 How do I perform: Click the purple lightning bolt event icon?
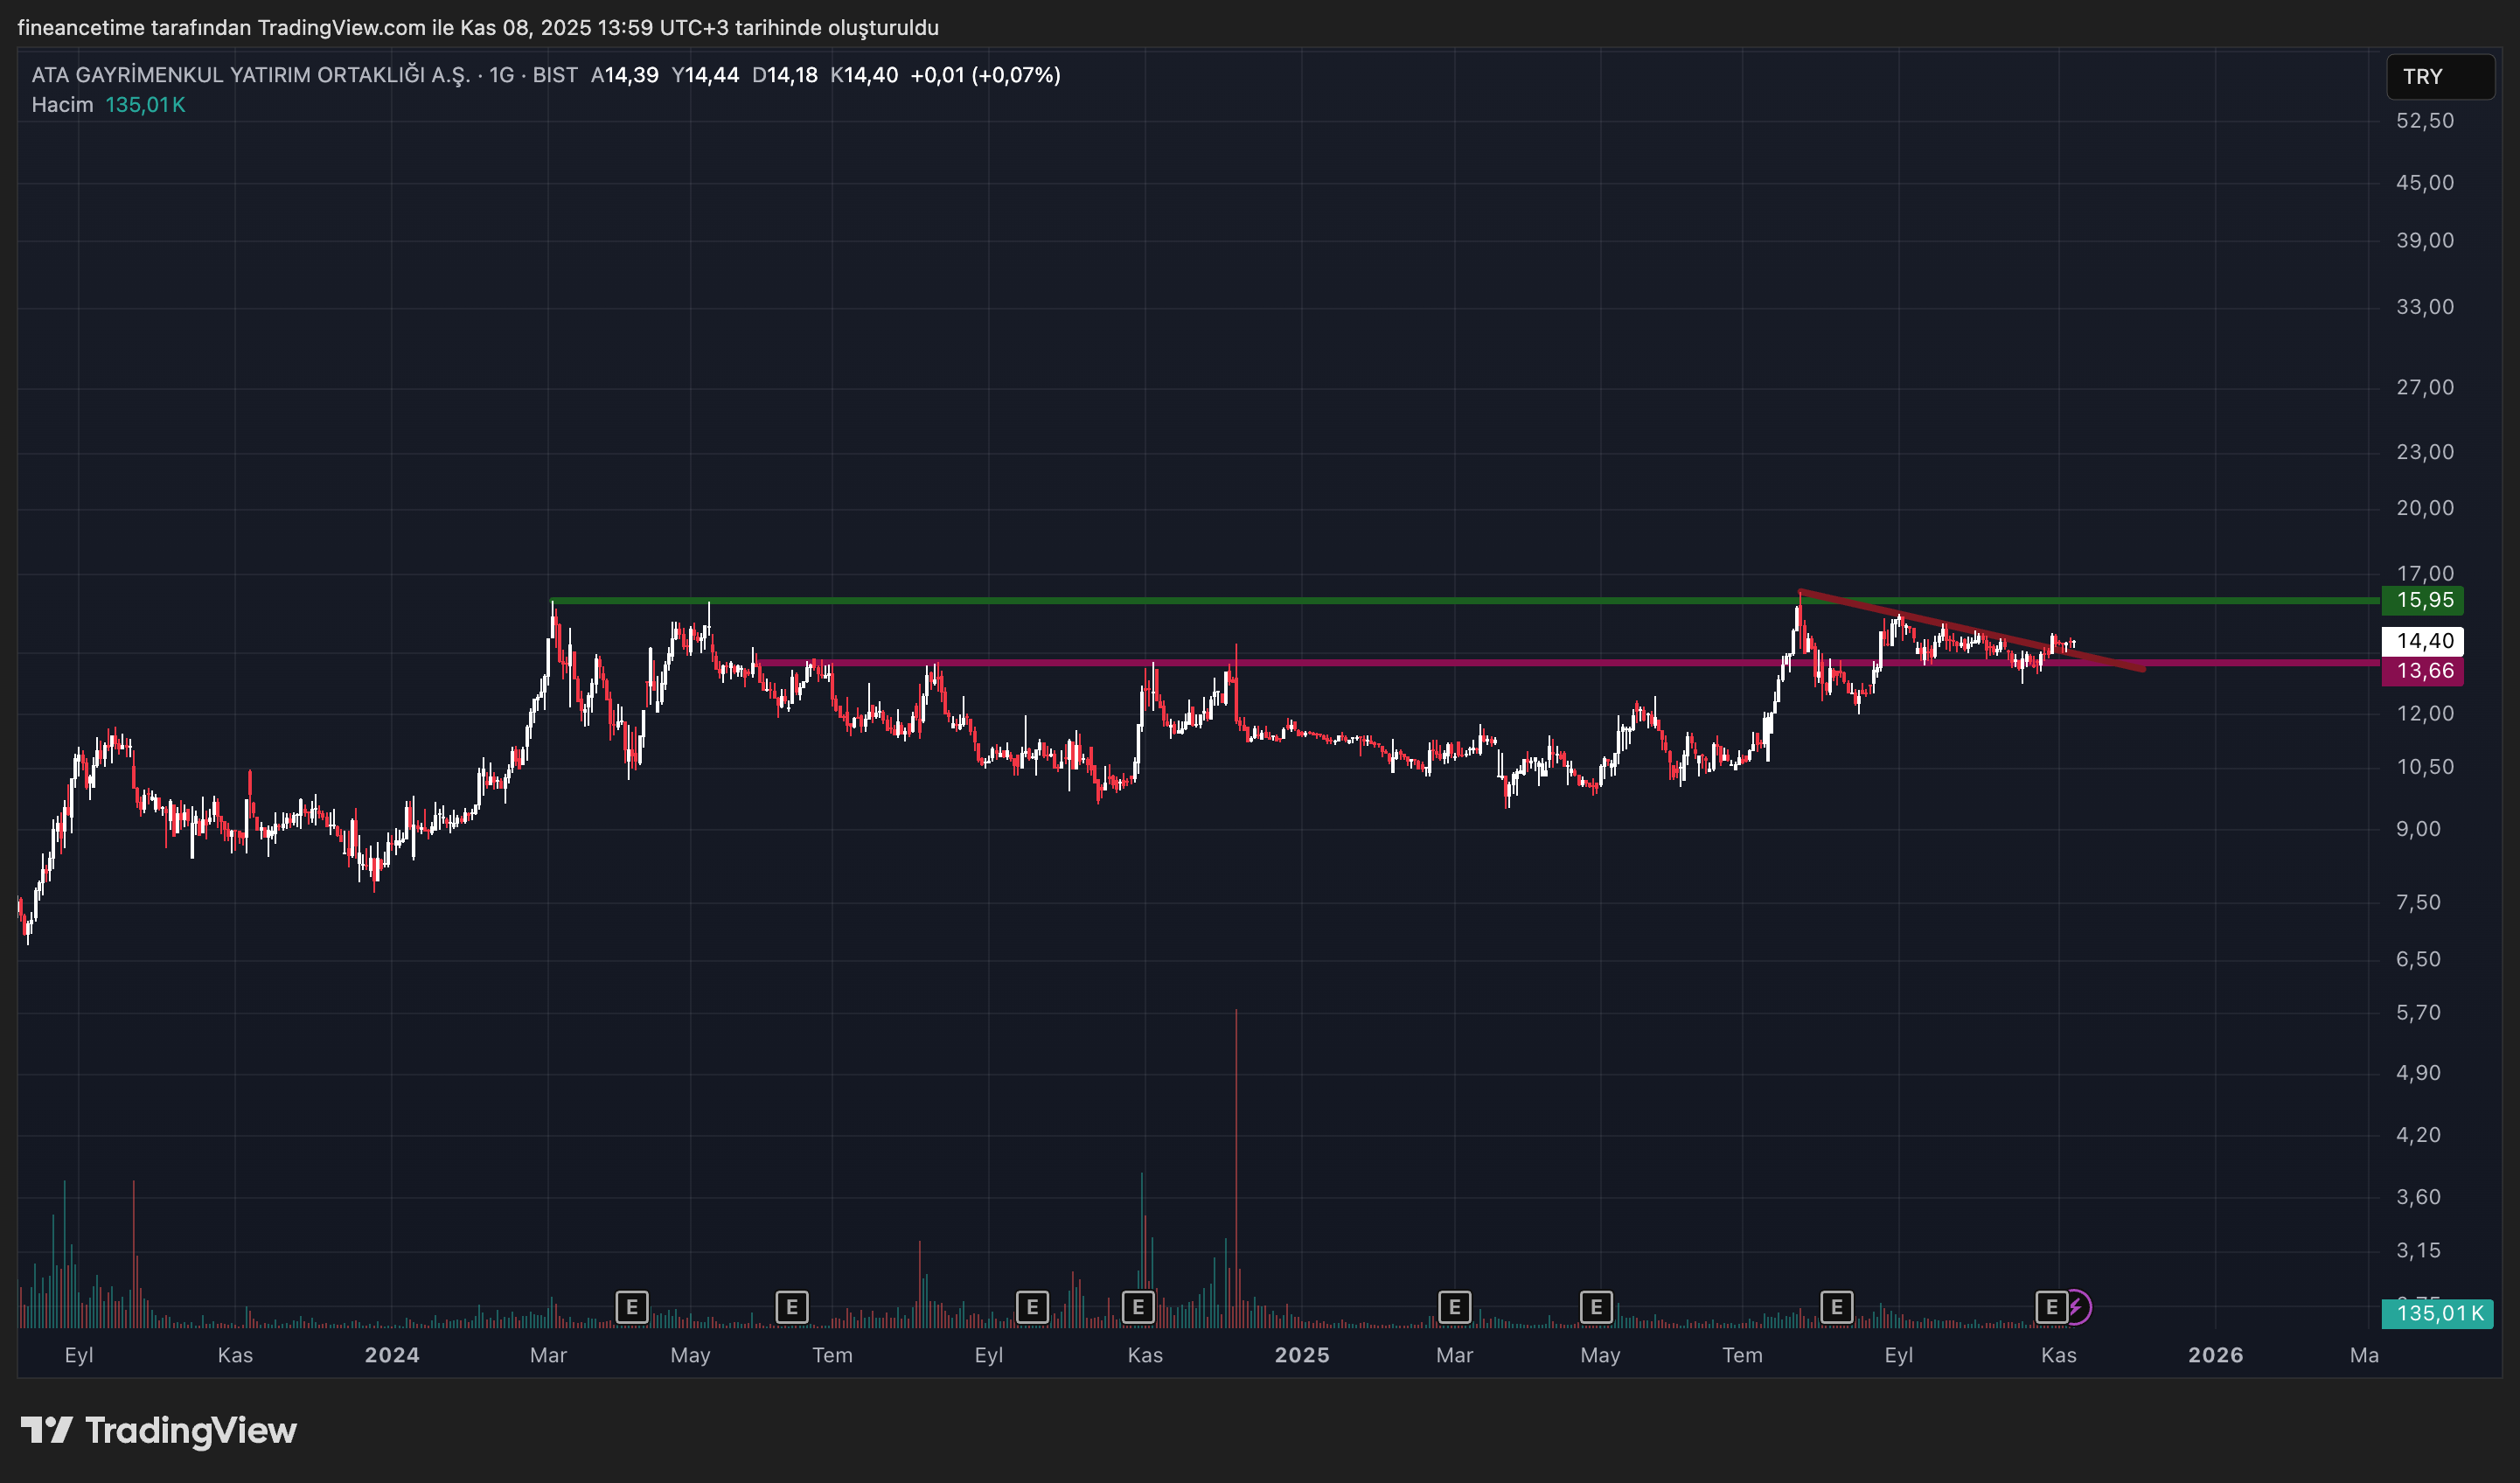pyautogui.click(x=2078, y=1307)
